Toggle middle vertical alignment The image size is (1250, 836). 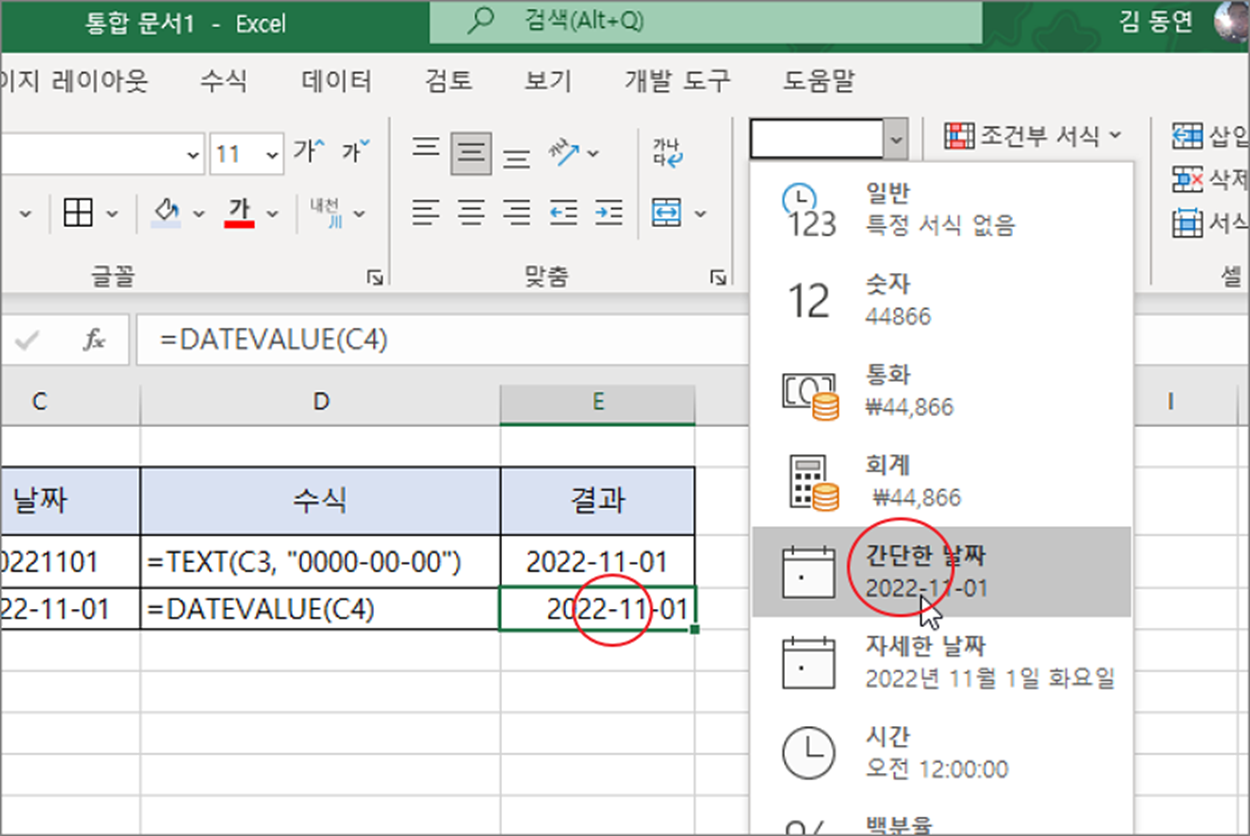pos(471,153)
